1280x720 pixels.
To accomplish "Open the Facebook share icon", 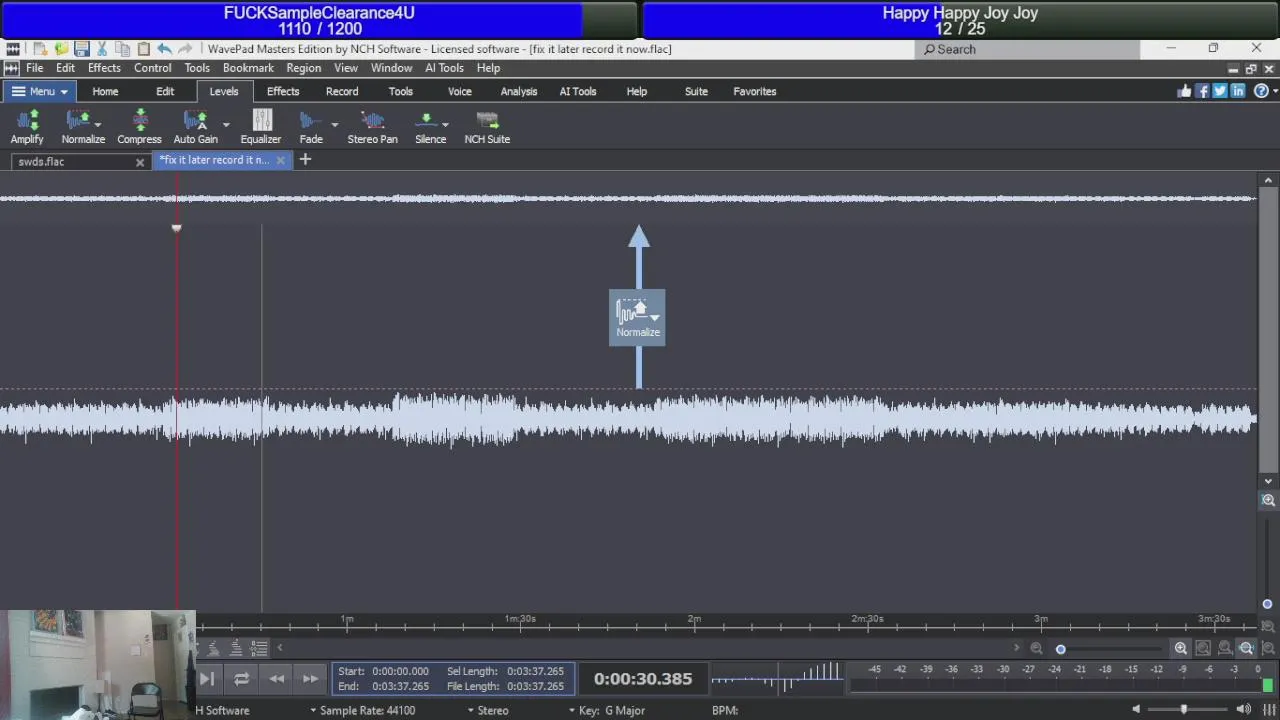I will coord(1203,91).
